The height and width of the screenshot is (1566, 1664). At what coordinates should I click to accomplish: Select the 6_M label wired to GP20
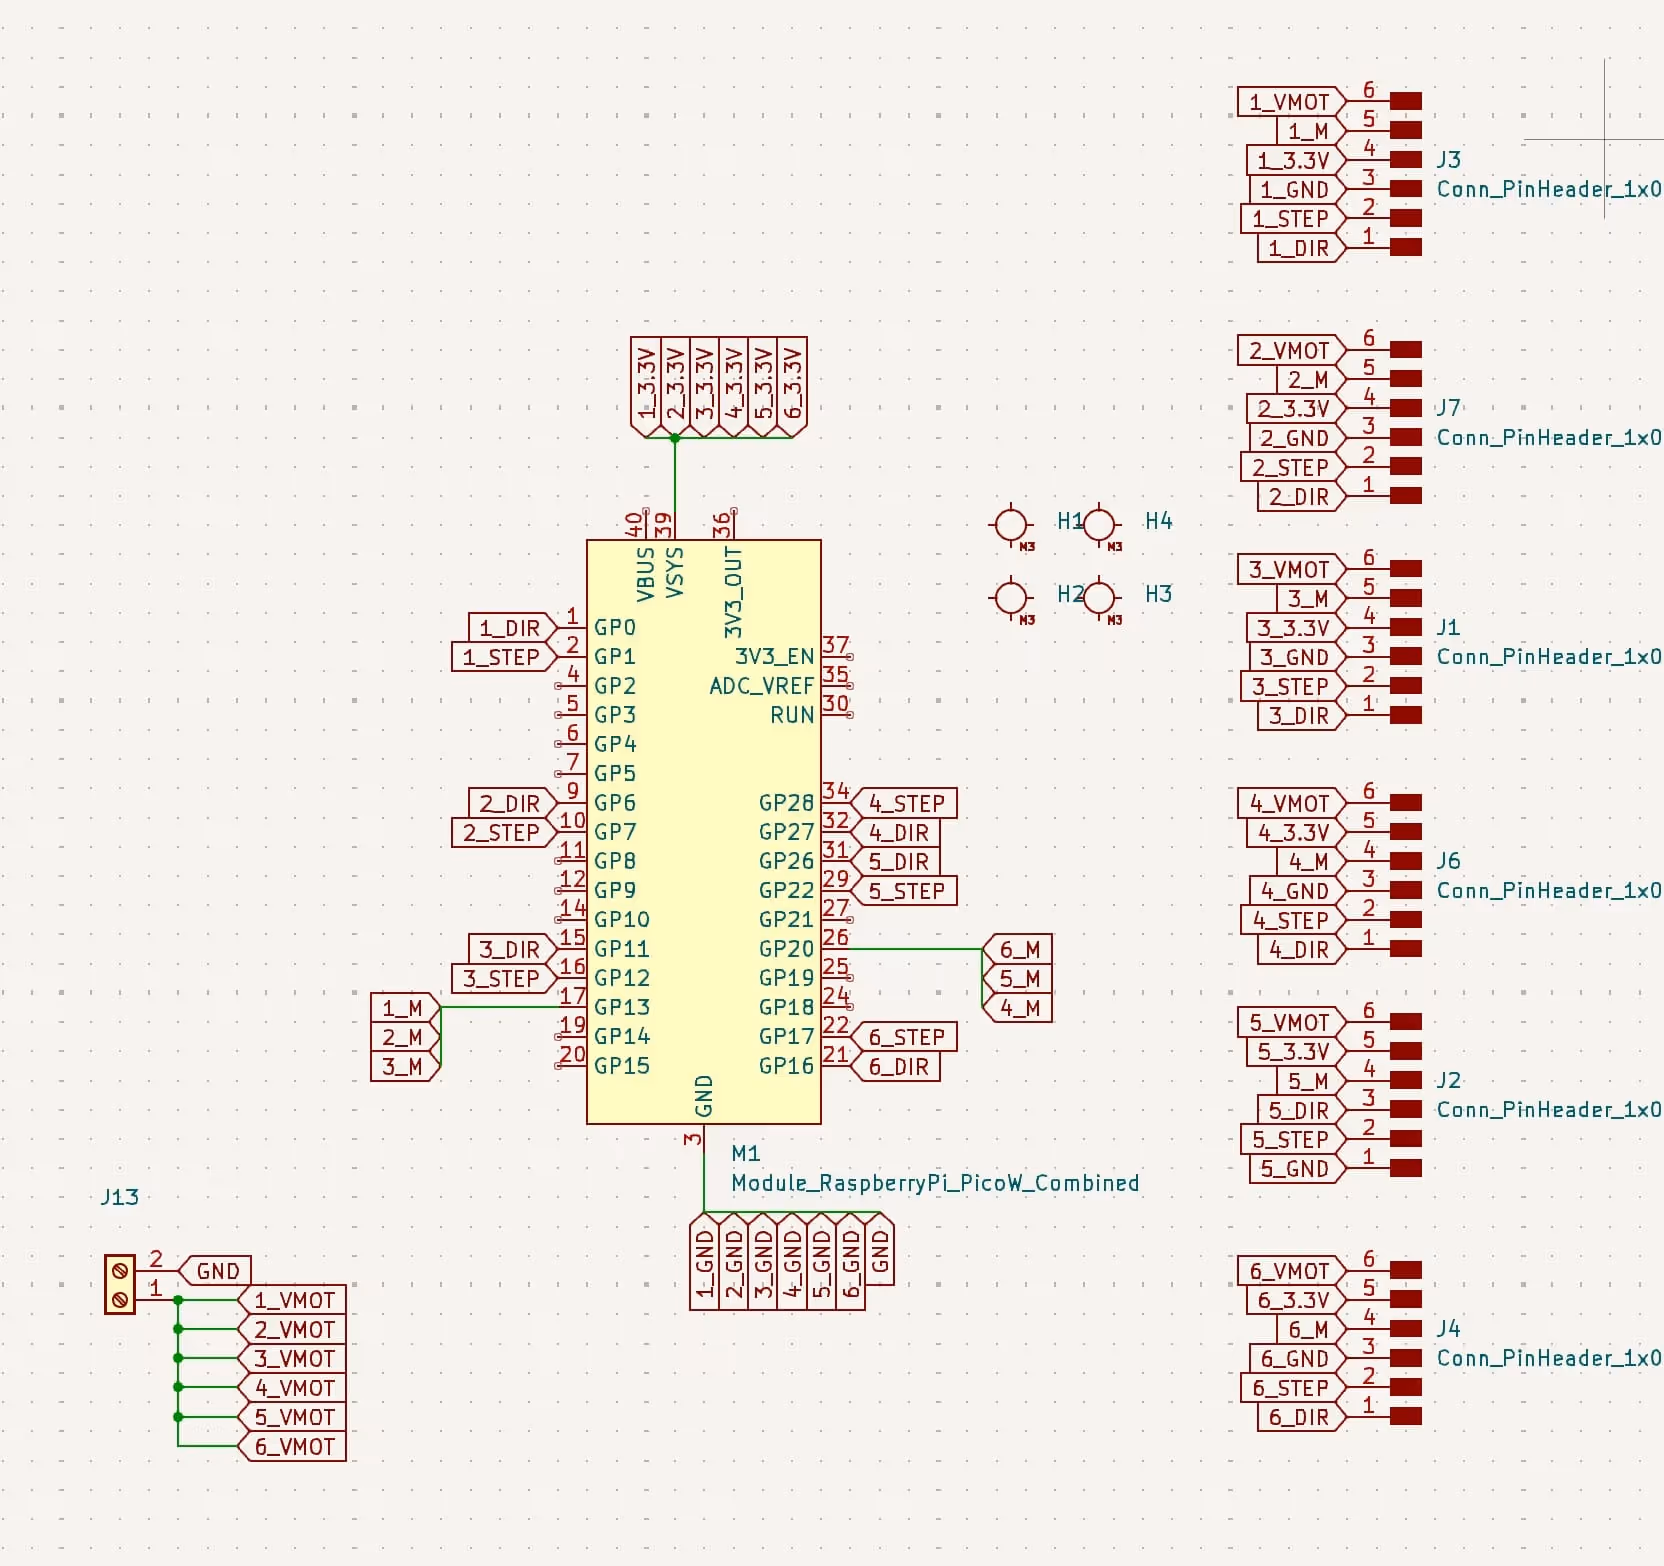pos(1021,949)
